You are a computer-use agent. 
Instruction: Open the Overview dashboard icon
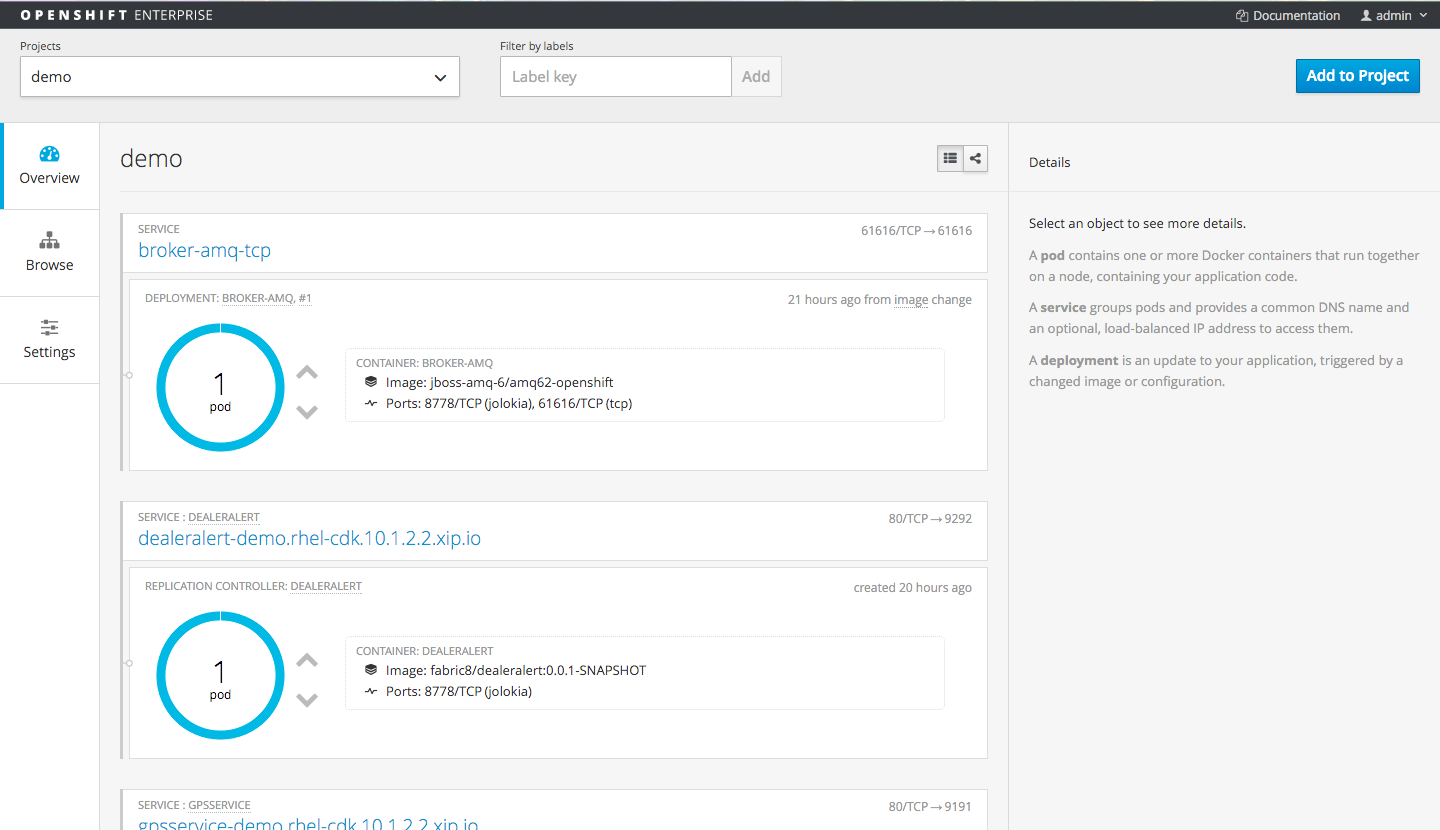tap(49, 154)
